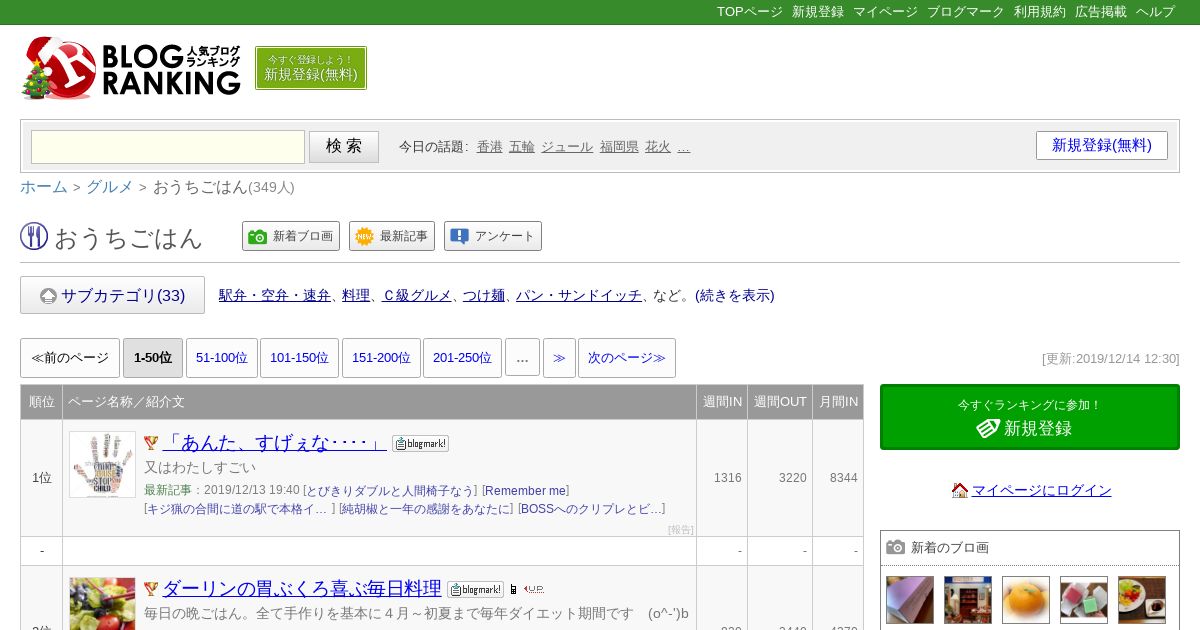
Task: Click the green 今すぐランキングに参加 新規登録 button
Action: click(1030, 417)
